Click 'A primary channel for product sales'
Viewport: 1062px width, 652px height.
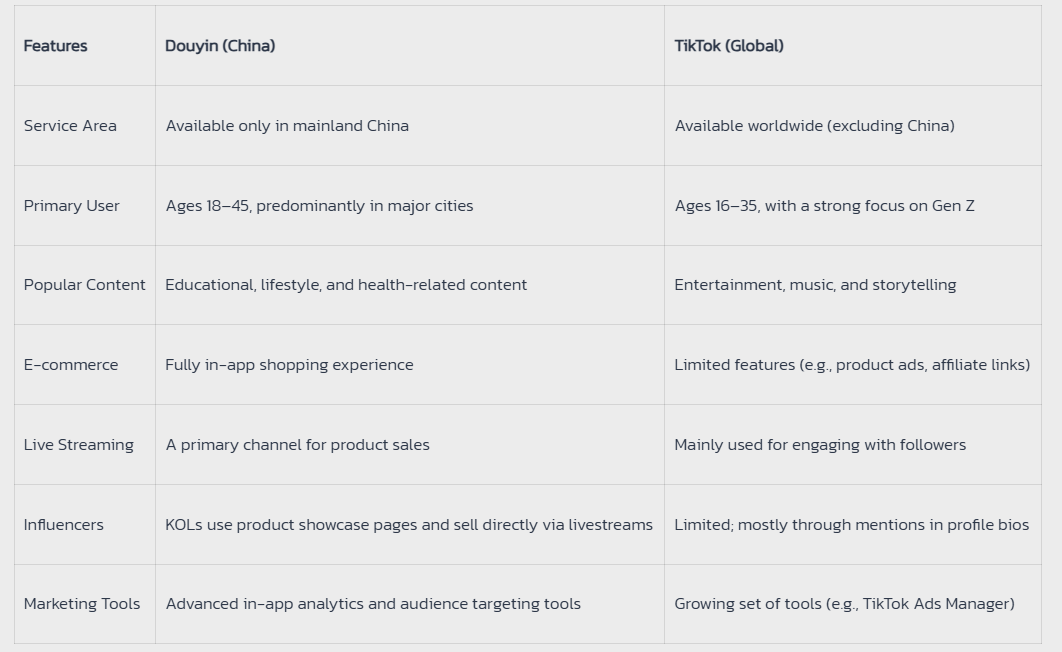297,445
